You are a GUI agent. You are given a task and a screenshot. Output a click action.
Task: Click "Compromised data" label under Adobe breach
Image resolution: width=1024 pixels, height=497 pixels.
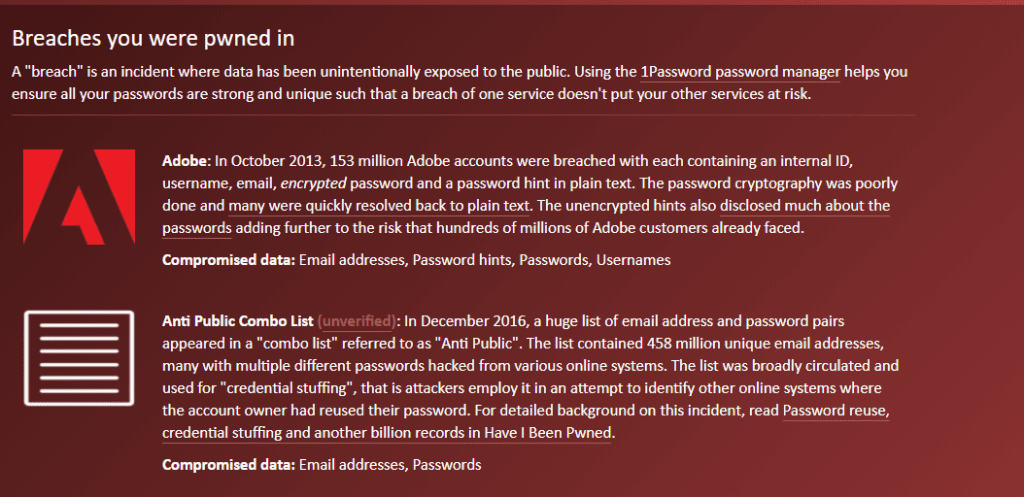pyautogui.click(x=229, y=260)
